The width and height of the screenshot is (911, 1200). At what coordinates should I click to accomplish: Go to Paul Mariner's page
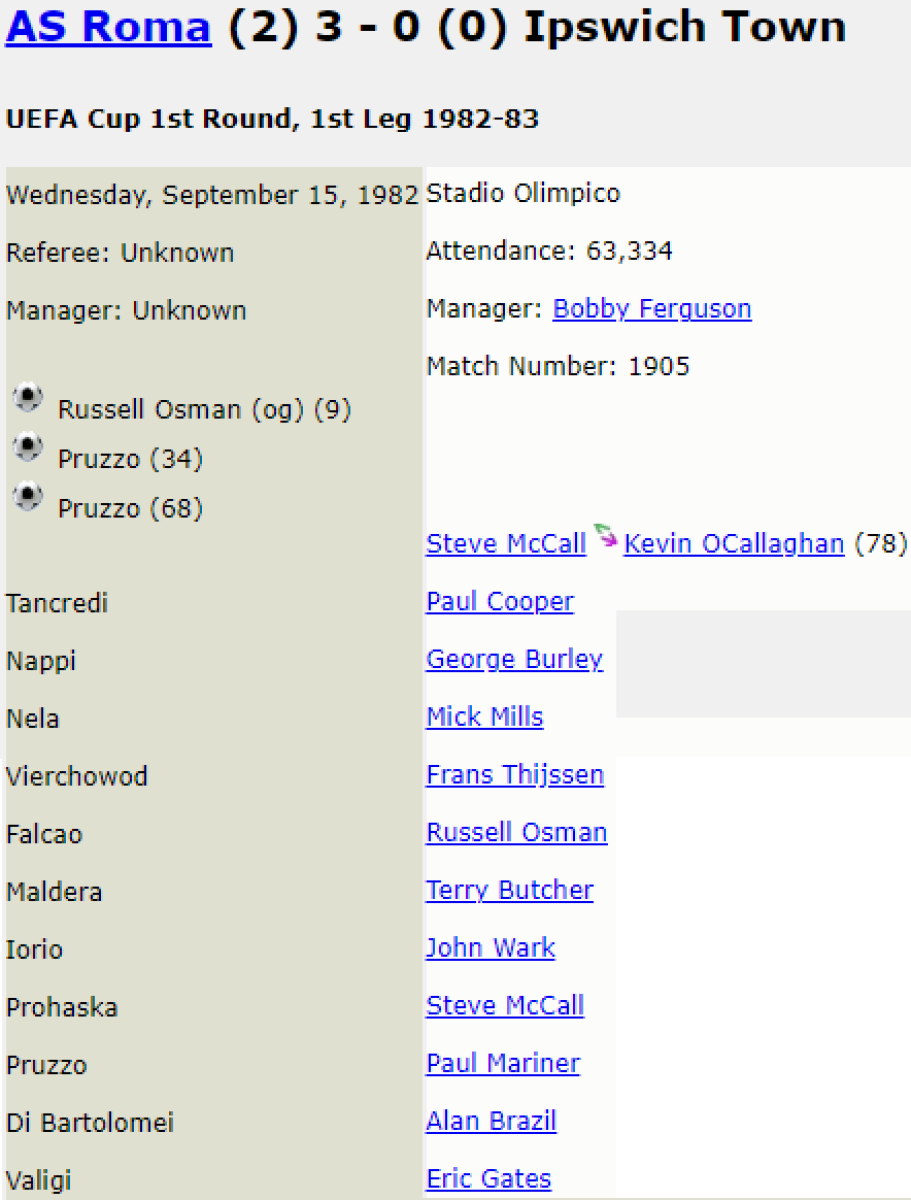tap(503, 1064)
